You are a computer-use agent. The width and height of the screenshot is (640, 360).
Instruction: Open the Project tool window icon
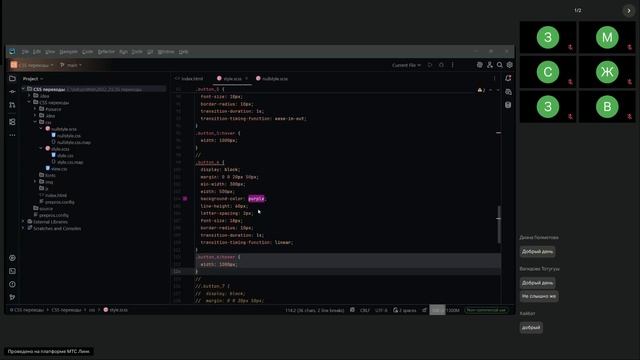(12, 78)
